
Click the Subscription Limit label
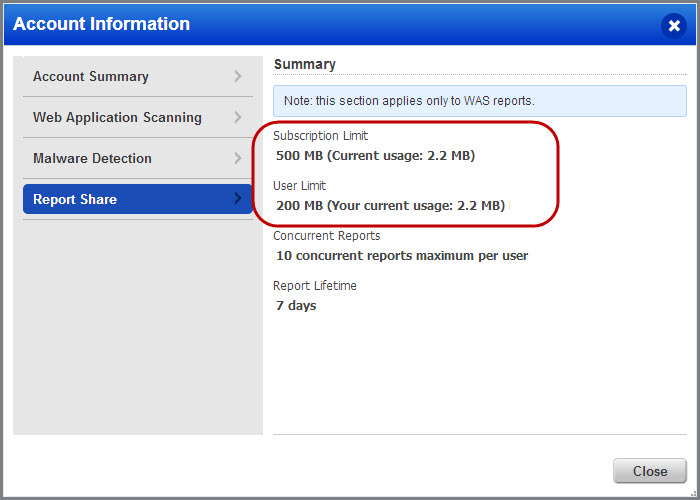(321, 136)
